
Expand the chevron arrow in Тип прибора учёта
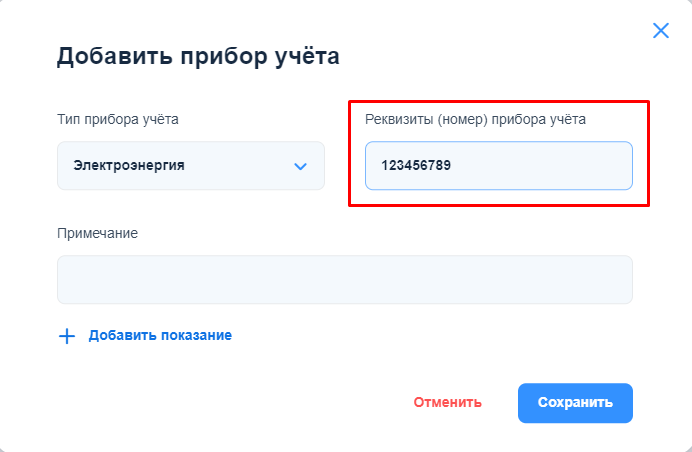coord(300,166)
